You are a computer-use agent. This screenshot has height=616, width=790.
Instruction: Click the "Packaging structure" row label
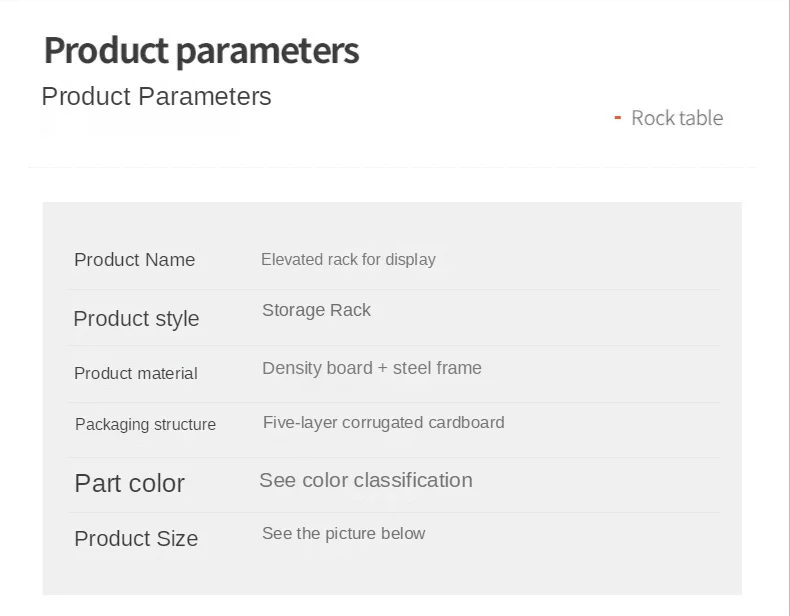[x=145, y=424]
